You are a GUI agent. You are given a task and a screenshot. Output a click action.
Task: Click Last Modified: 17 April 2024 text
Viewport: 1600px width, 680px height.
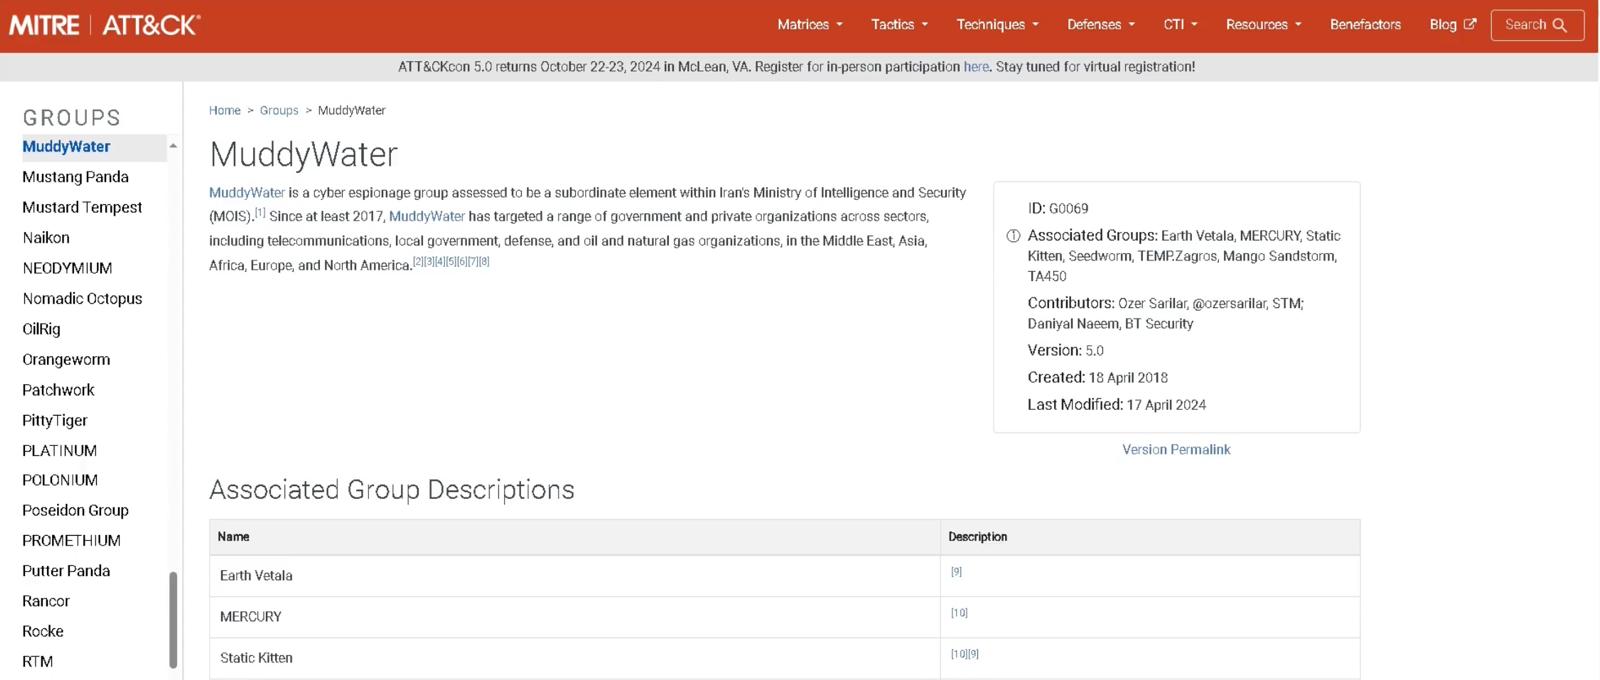point(1116,405)
